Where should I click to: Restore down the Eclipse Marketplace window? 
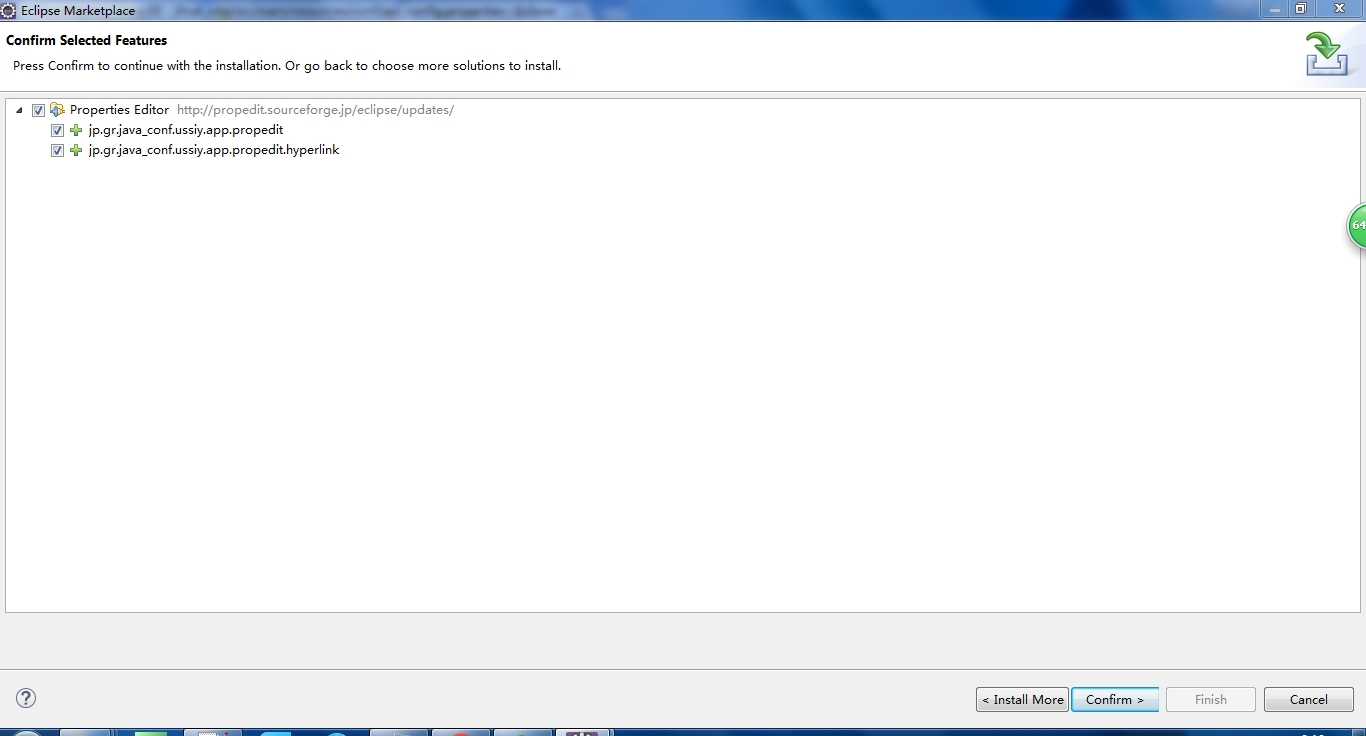pyautogui.click(x=1300, y=8)
